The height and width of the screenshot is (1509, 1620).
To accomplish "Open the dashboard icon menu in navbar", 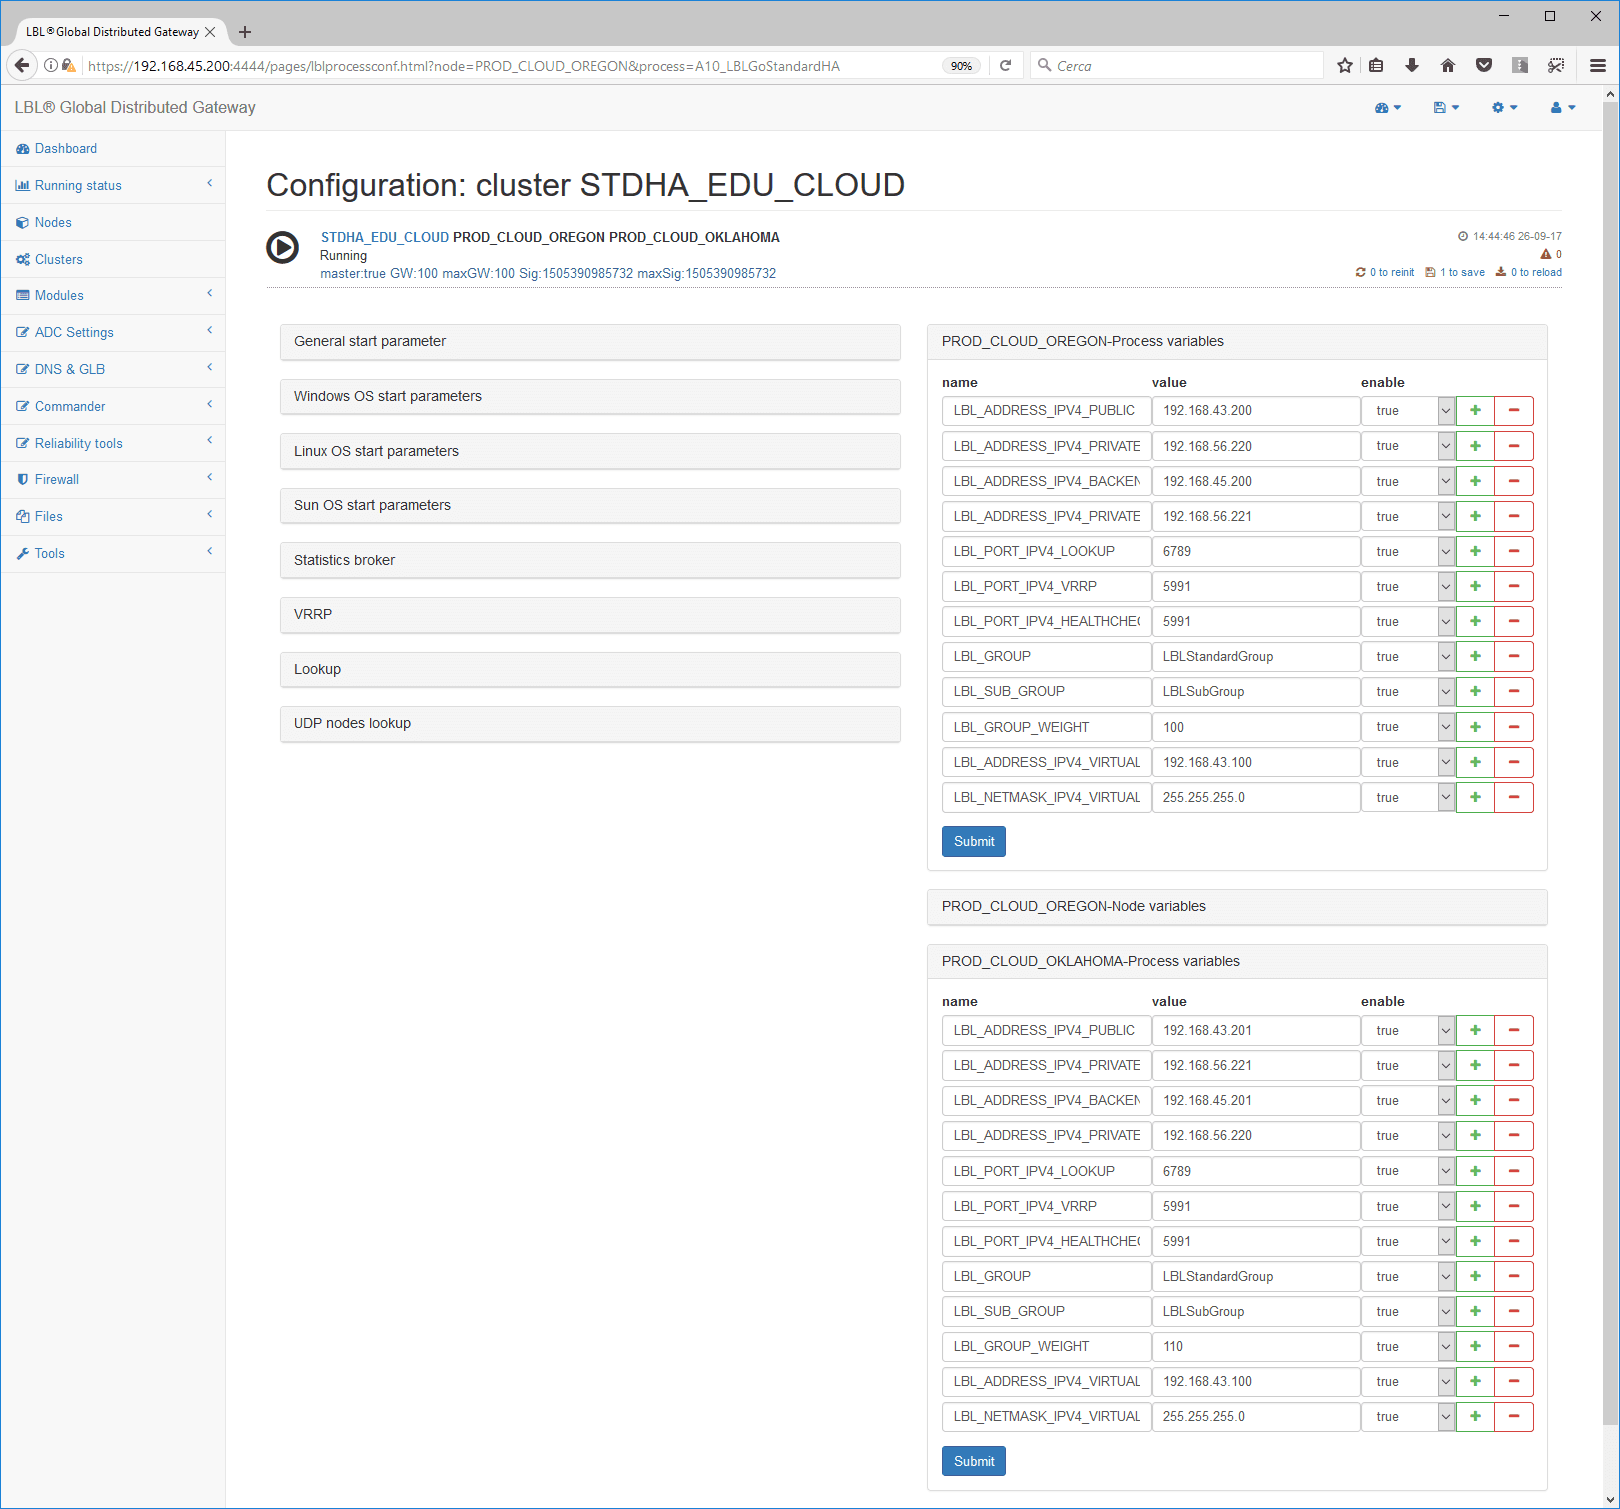I will point(1387,108).
